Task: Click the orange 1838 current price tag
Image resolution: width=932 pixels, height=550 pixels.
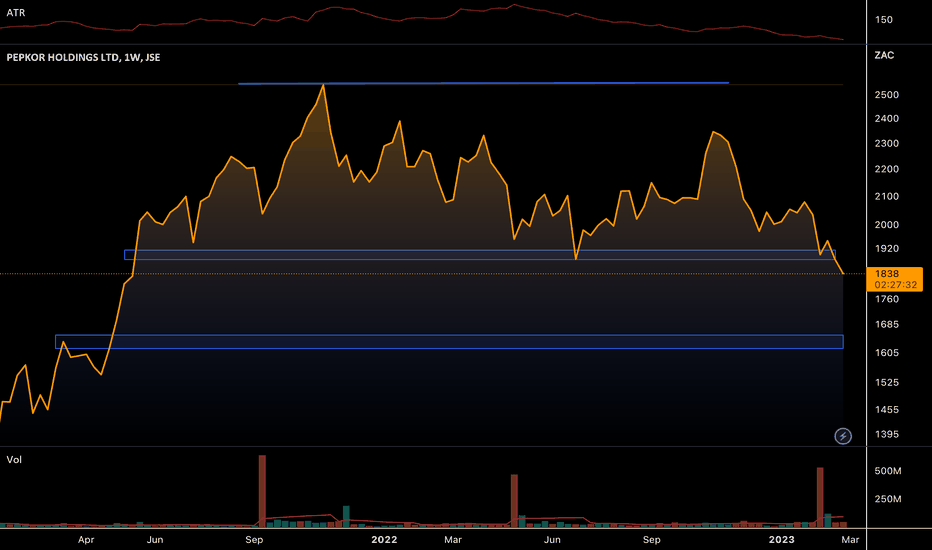Action: [x=895, y=279]
